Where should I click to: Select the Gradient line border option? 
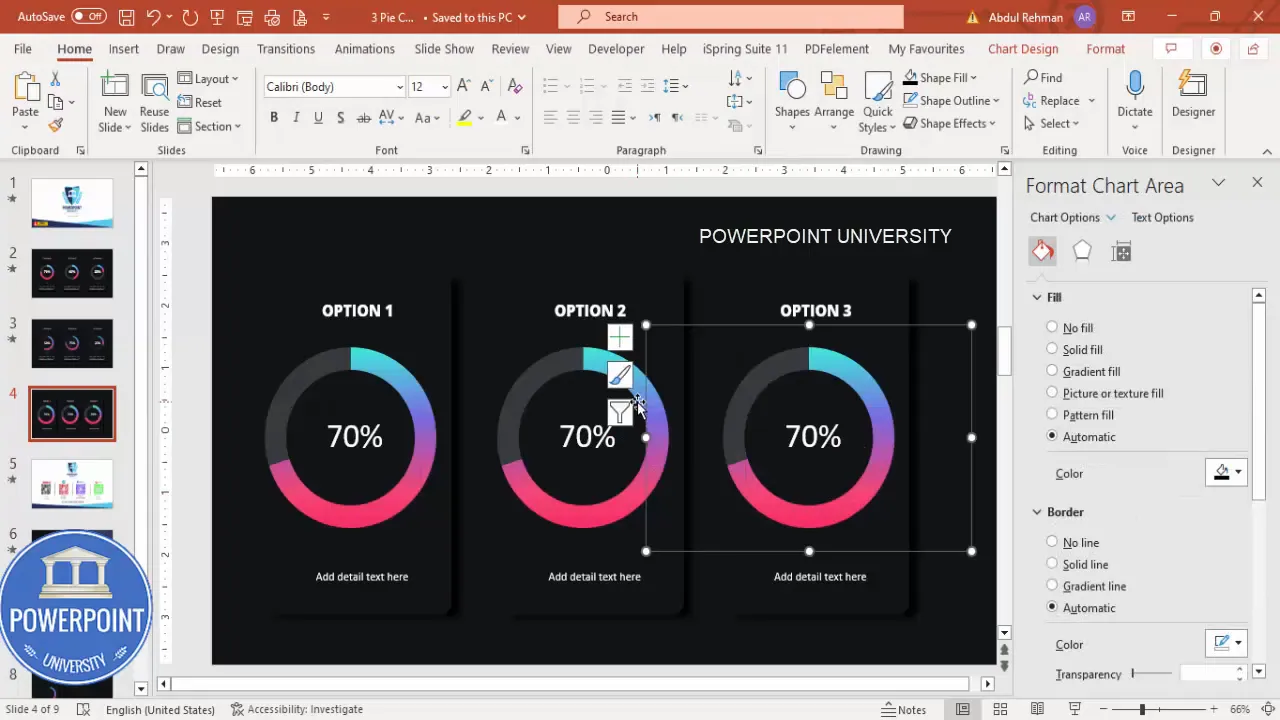click(1052, 585)
